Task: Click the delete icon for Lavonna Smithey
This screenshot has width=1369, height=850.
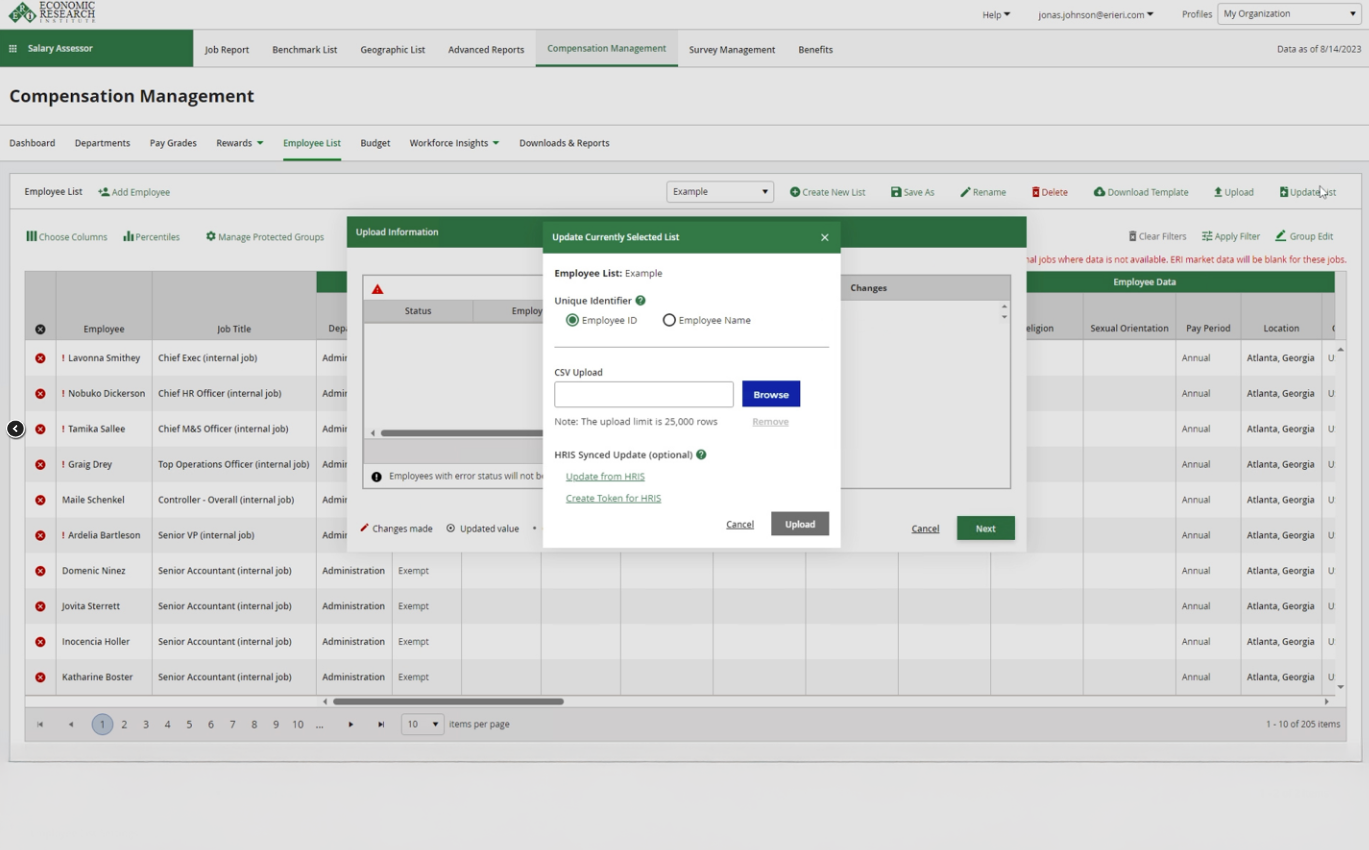Action: [40, 358]
